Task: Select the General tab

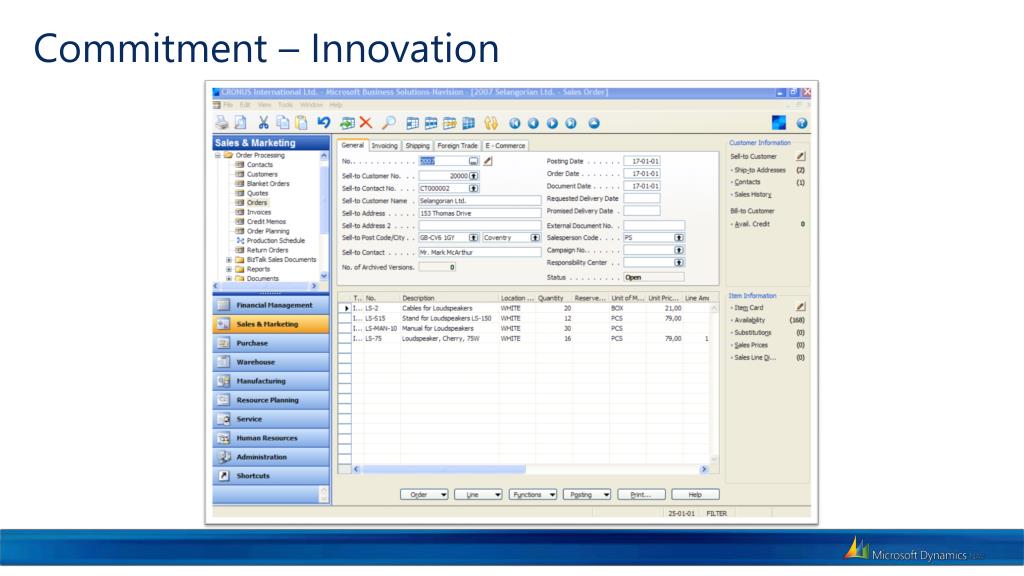Action: 353,145
